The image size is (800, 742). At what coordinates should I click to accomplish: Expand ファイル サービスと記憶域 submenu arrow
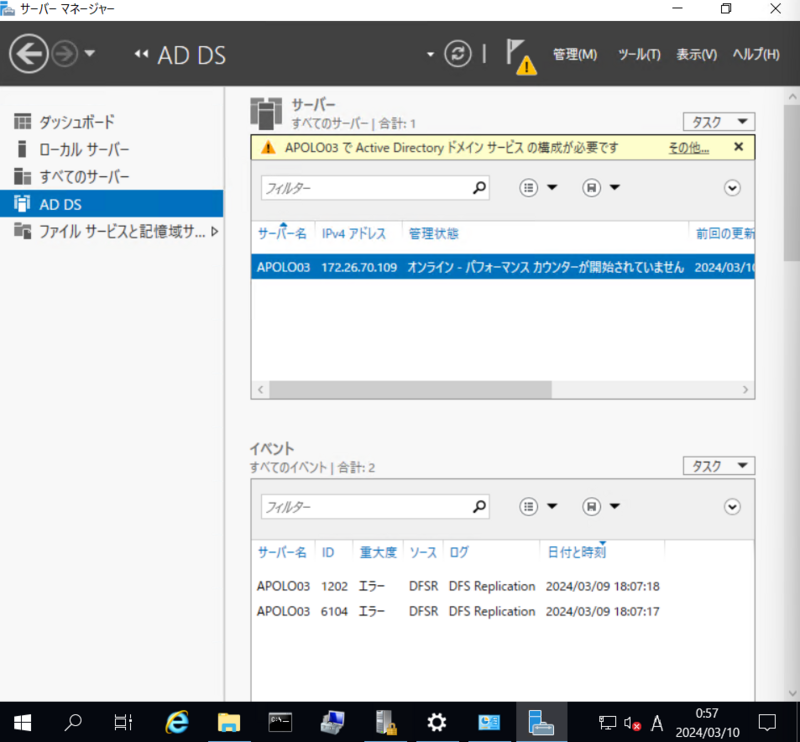pyautogui.click(x=215, y=232)
